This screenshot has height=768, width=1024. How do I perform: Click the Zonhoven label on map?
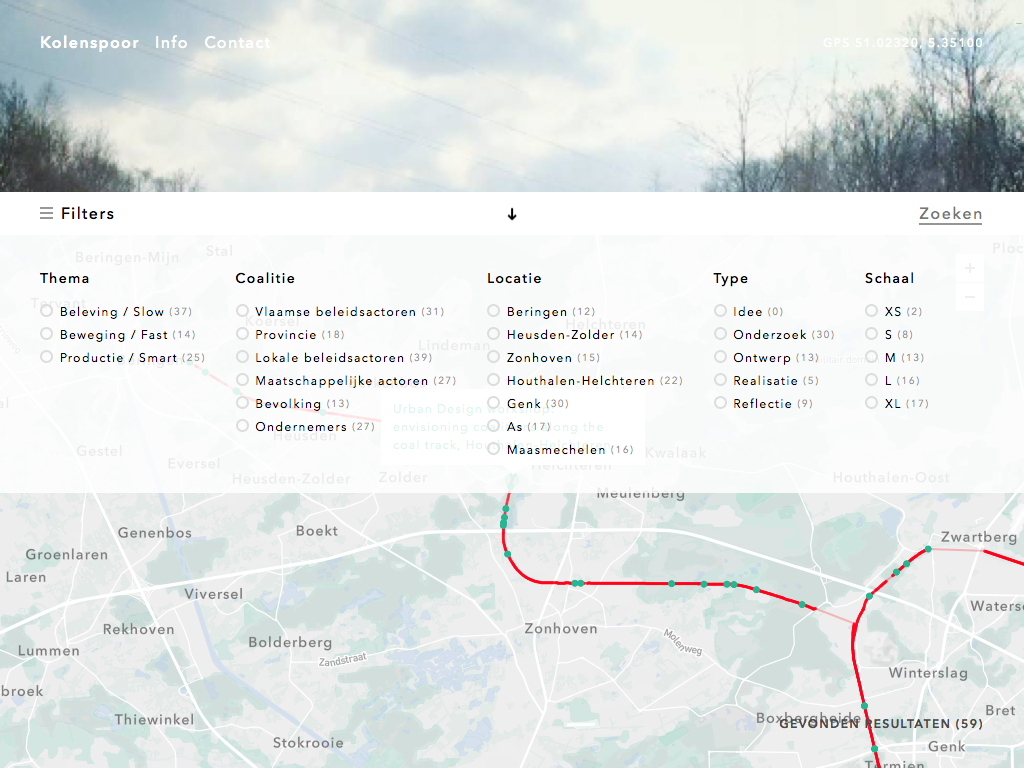click(561, 628)
